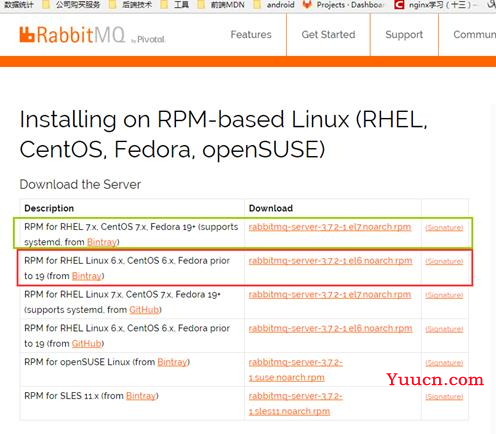Click the Download column header
This screenshot has height=434, width=496.
(271, 208)
